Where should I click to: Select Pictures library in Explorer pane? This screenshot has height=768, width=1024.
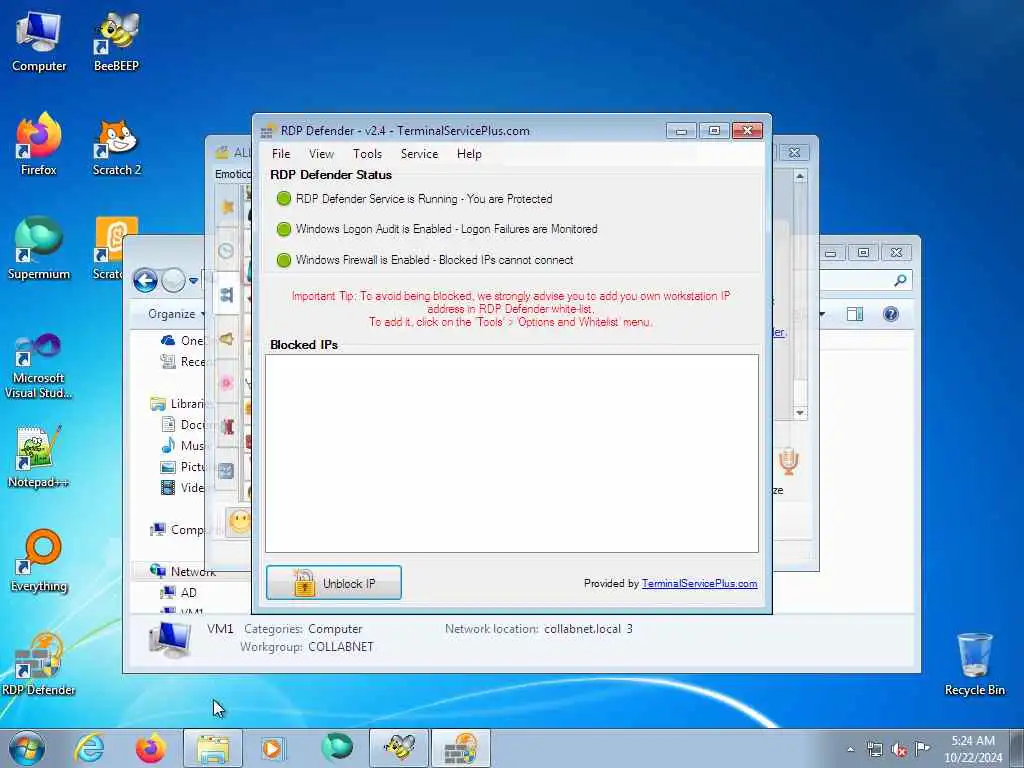(x=184, y=466)
